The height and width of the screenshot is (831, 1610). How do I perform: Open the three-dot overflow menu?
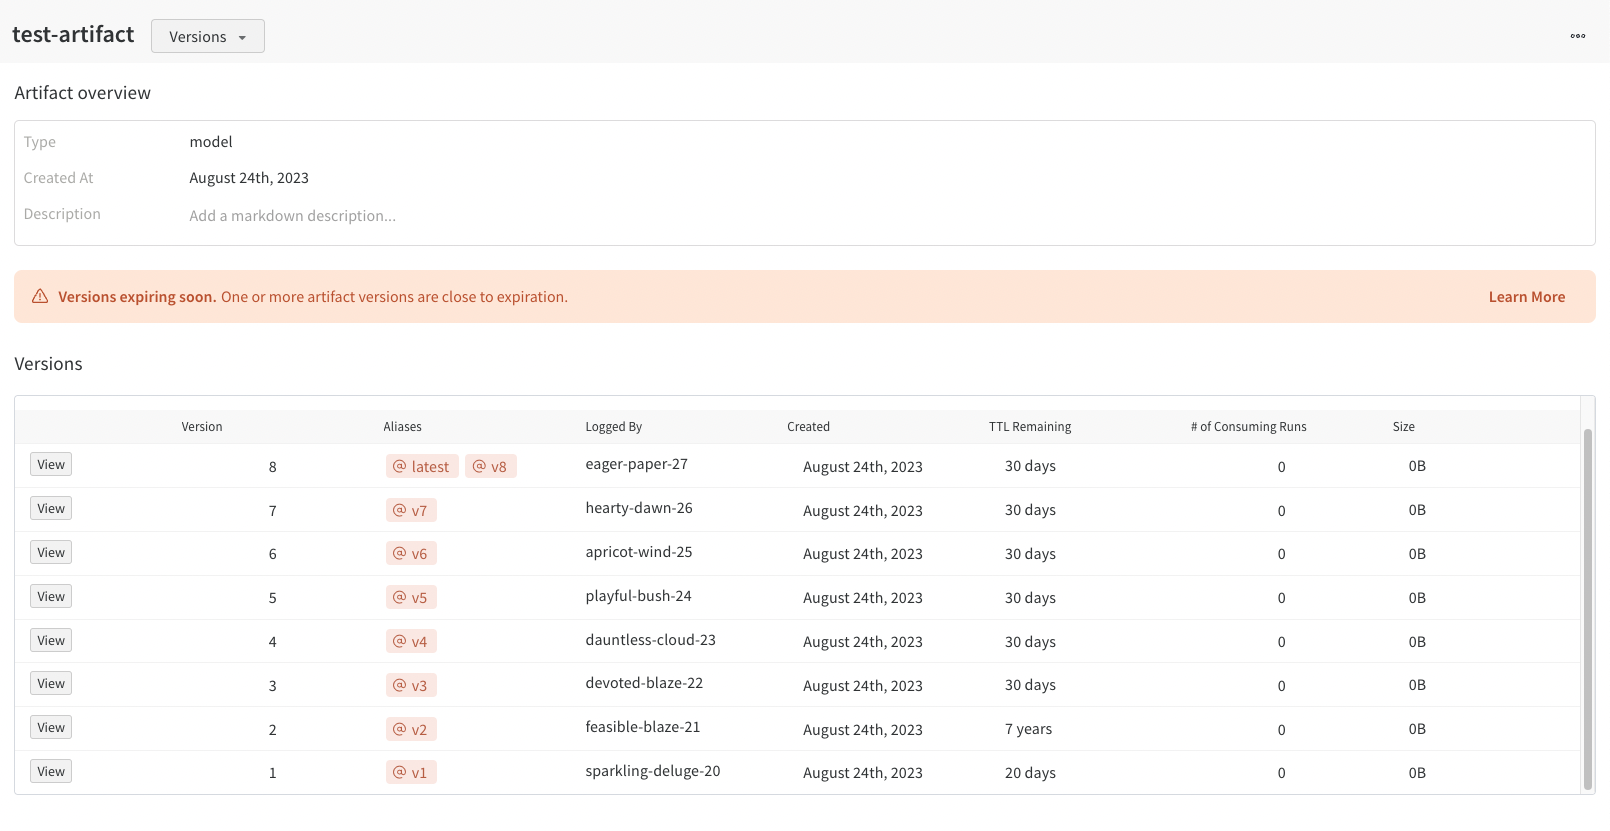pos(1577,36)
